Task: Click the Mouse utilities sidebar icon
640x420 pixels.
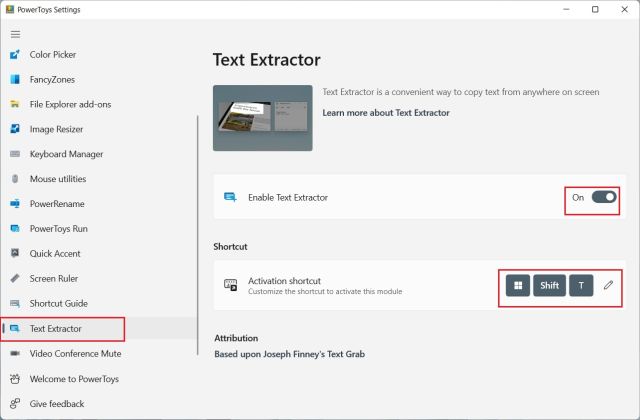Action: pos(15,179)
